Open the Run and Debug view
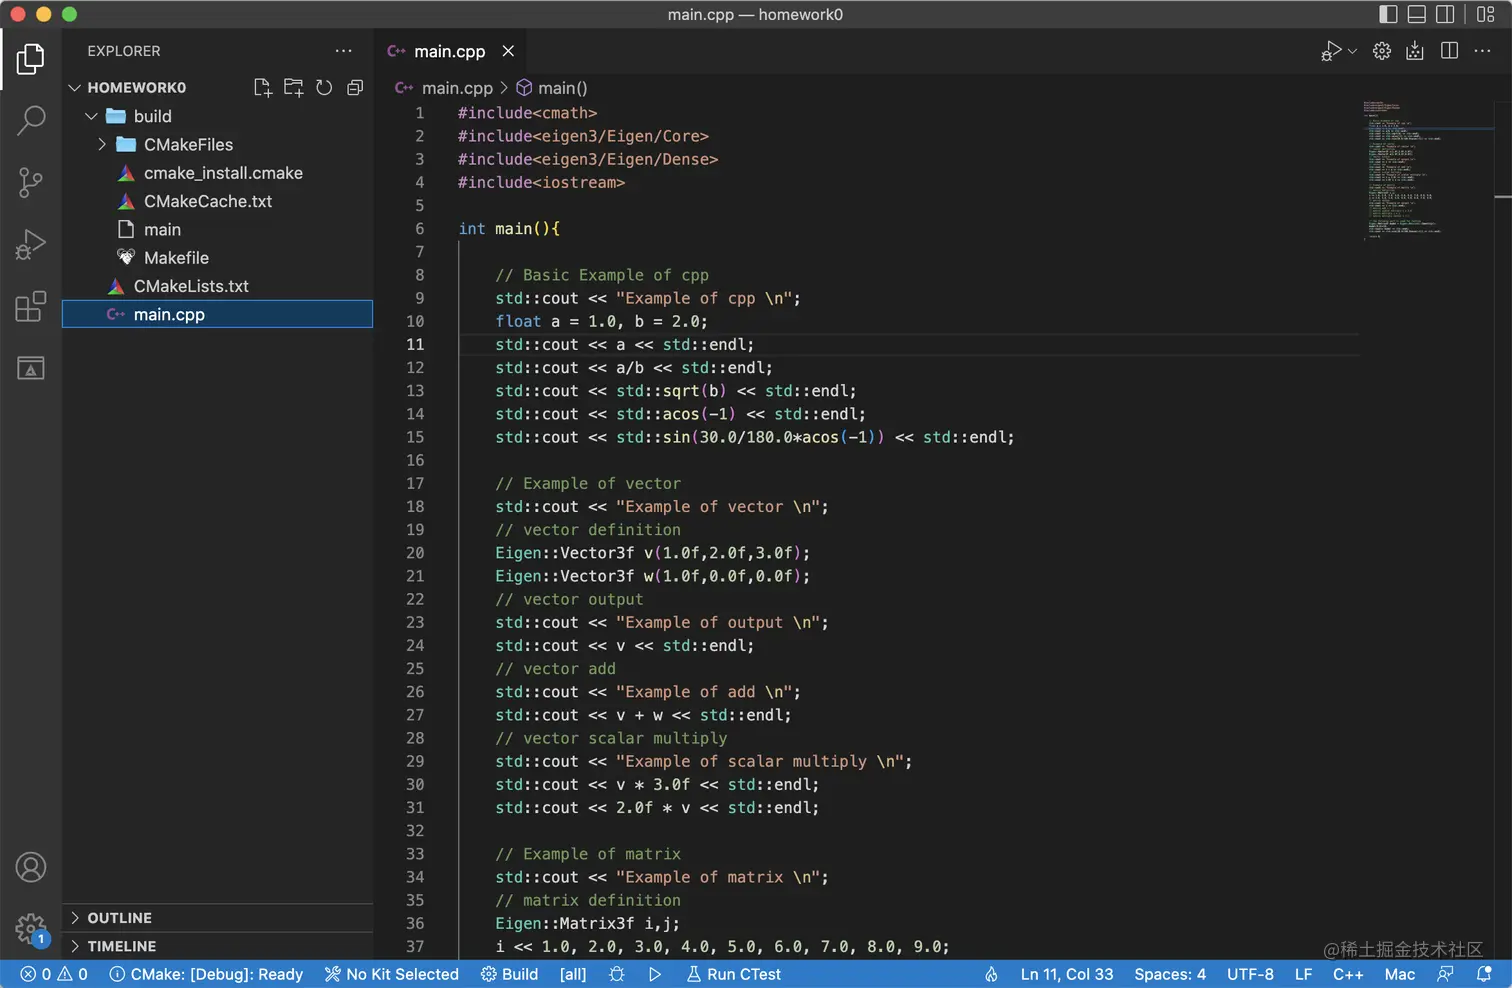This screenshot has height=988, width=1512. click(31, 244)
